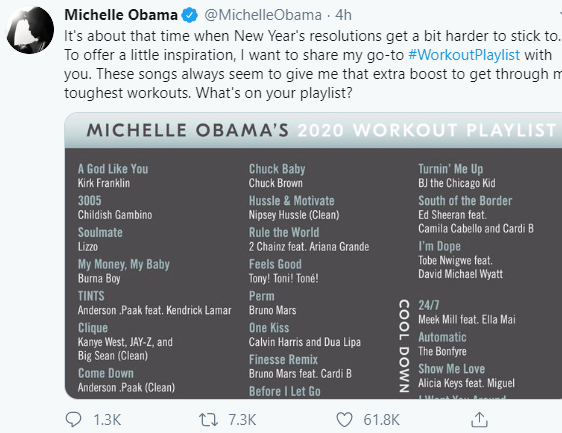Click the reply speech bubble icon
Image resolution: width=562 pixels, height=433 pixels.
point(73,419)
